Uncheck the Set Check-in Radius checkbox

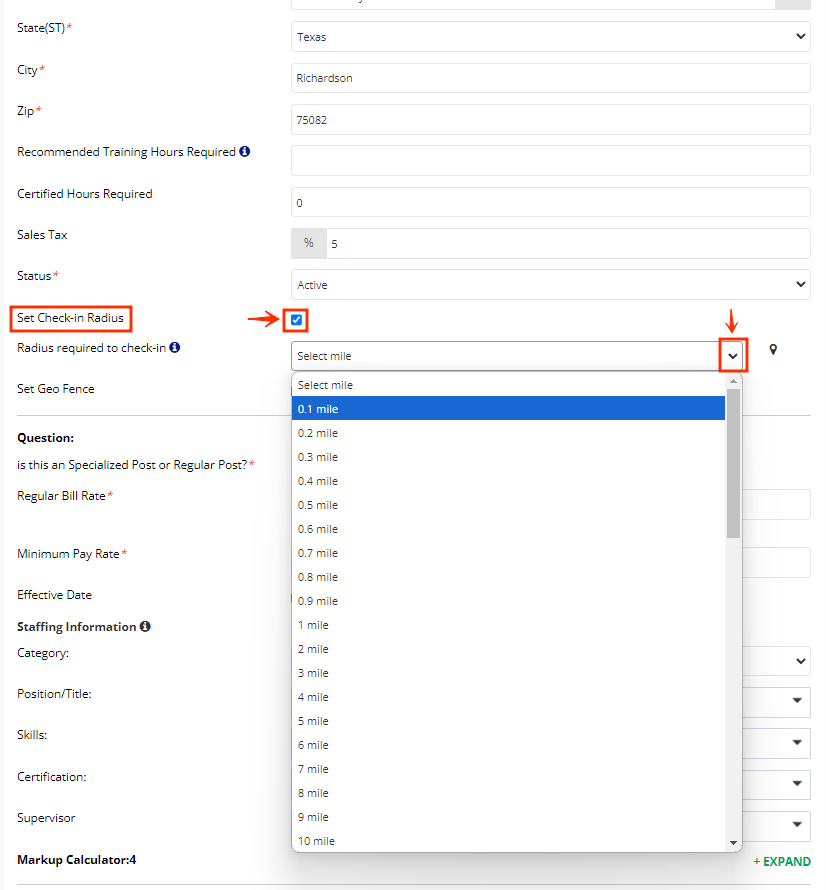296,320
